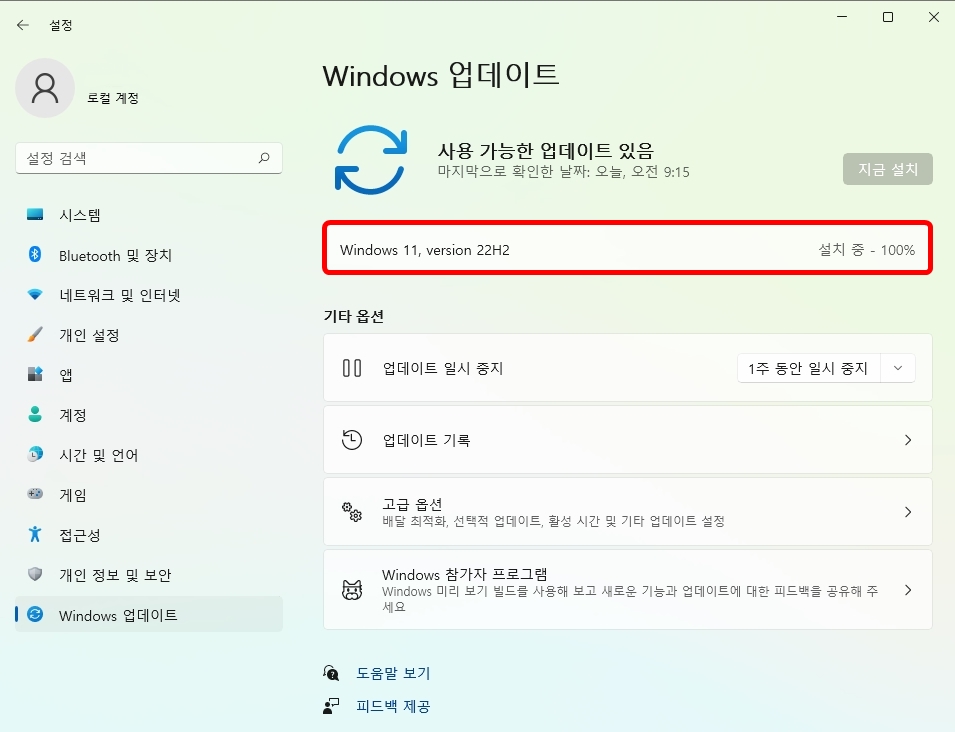The image size is (955, 732).
Task: Open 네트워크 및 인터넷 settings
Action: pos(149,295)
